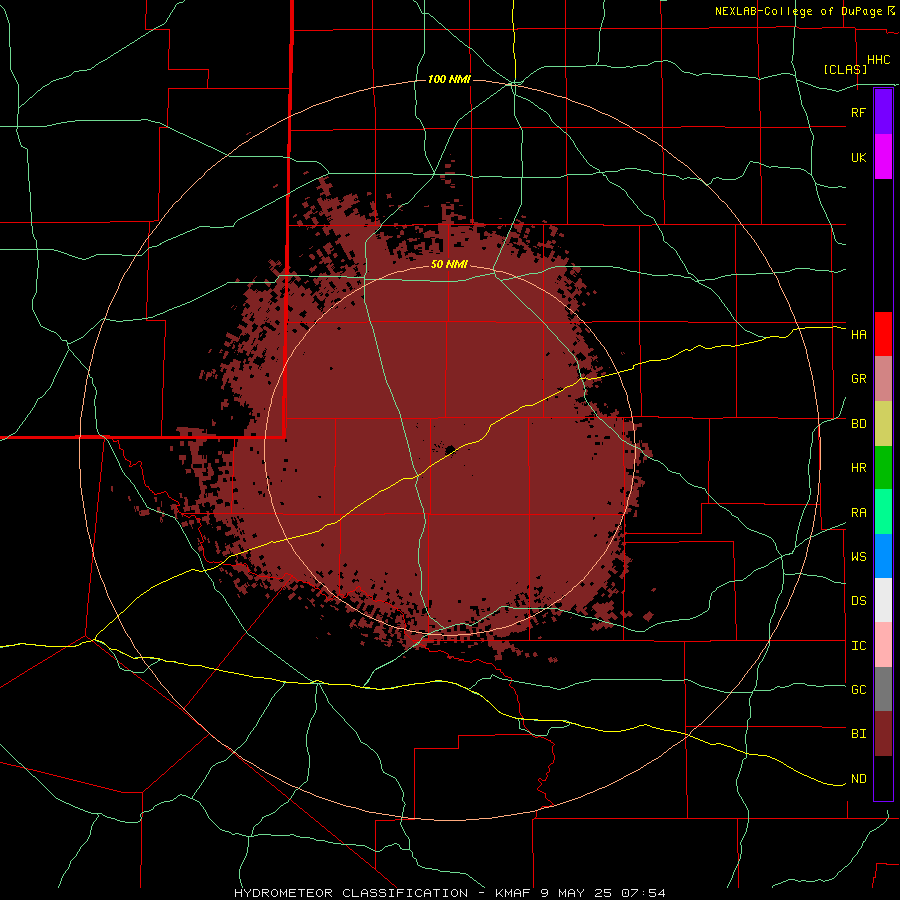Click the RA legend label
This screenshot has height=900, width=900.
(x=858, y=513)
